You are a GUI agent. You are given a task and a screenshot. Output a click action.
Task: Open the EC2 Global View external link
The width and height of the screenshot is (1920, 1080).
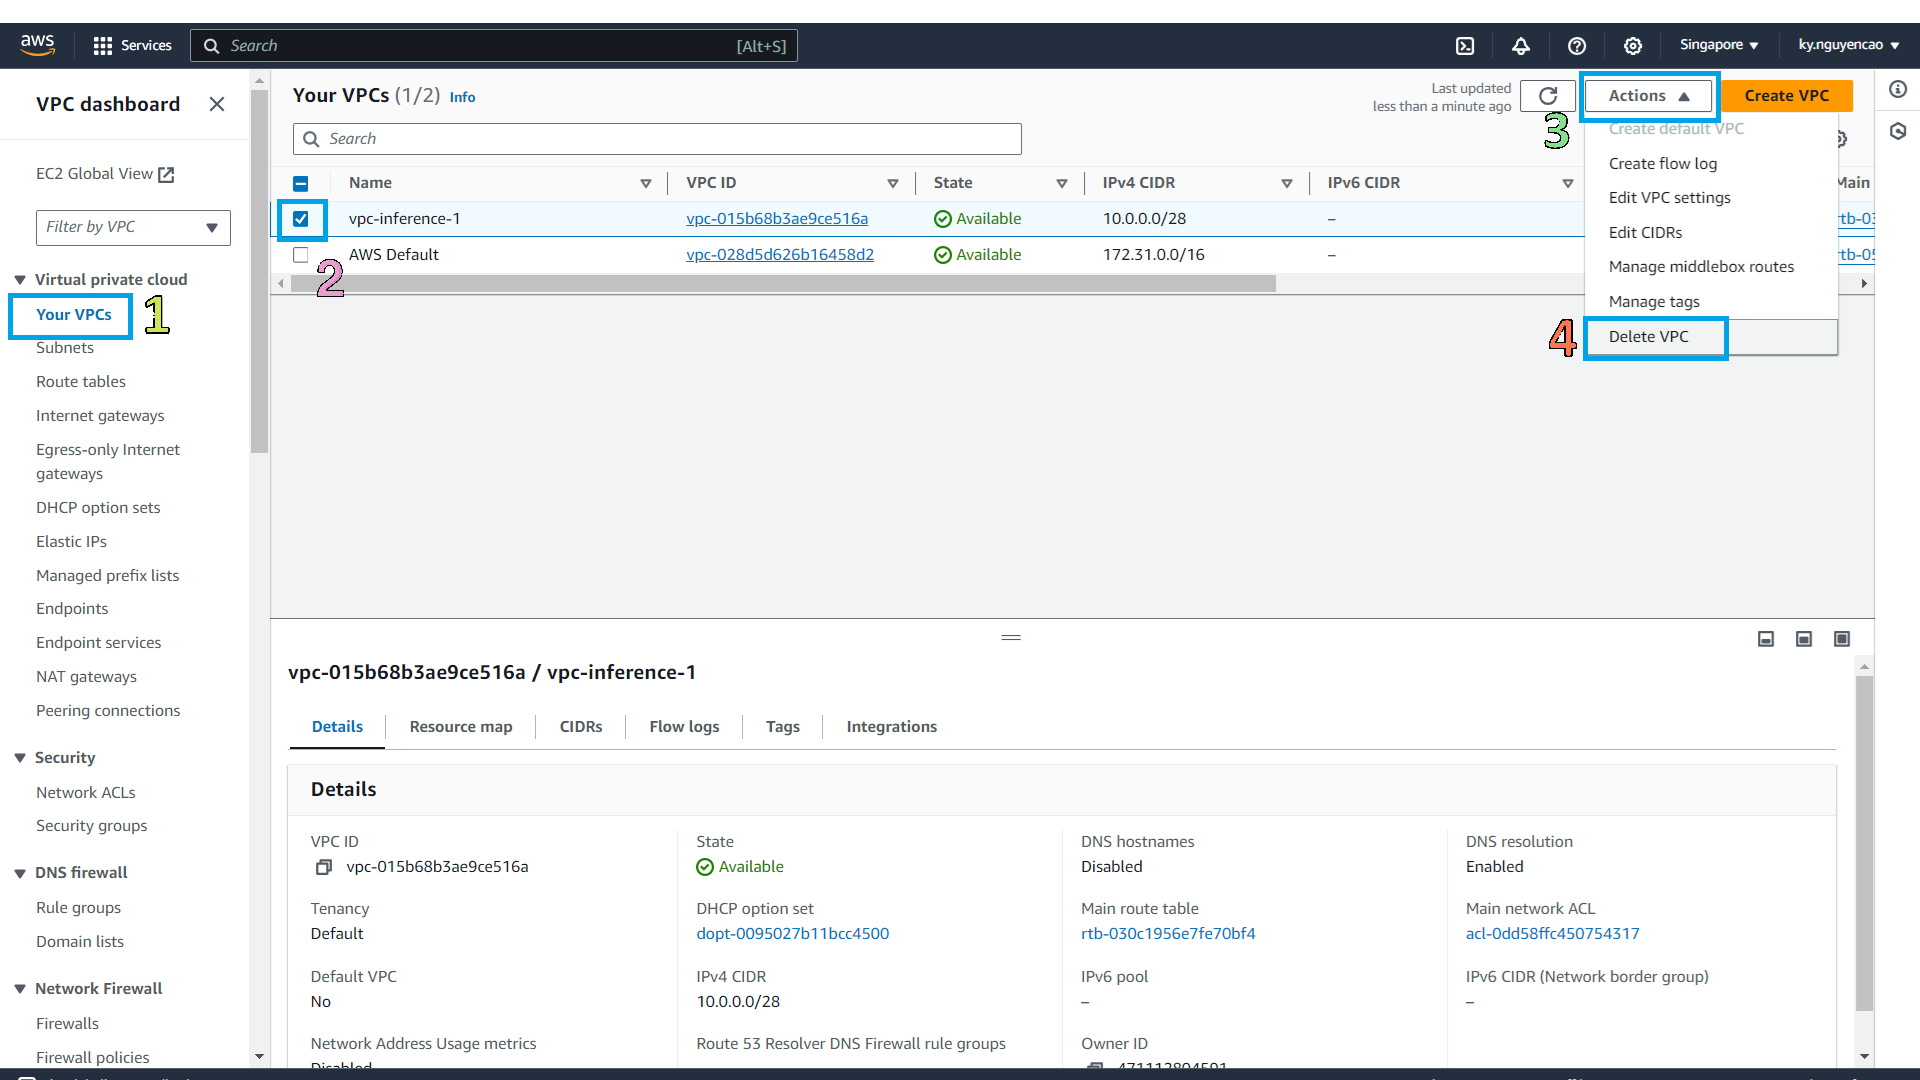point(105,174)
